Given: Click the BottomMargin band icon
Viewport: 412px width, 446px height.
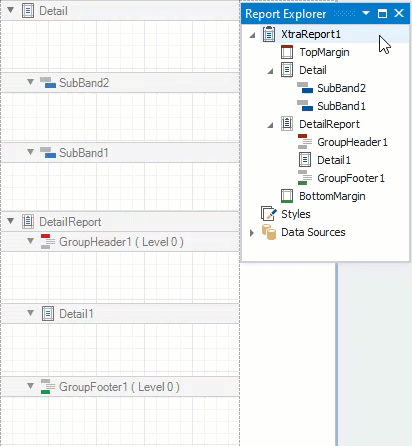Looking at the screenshot, I should [287, 196].
